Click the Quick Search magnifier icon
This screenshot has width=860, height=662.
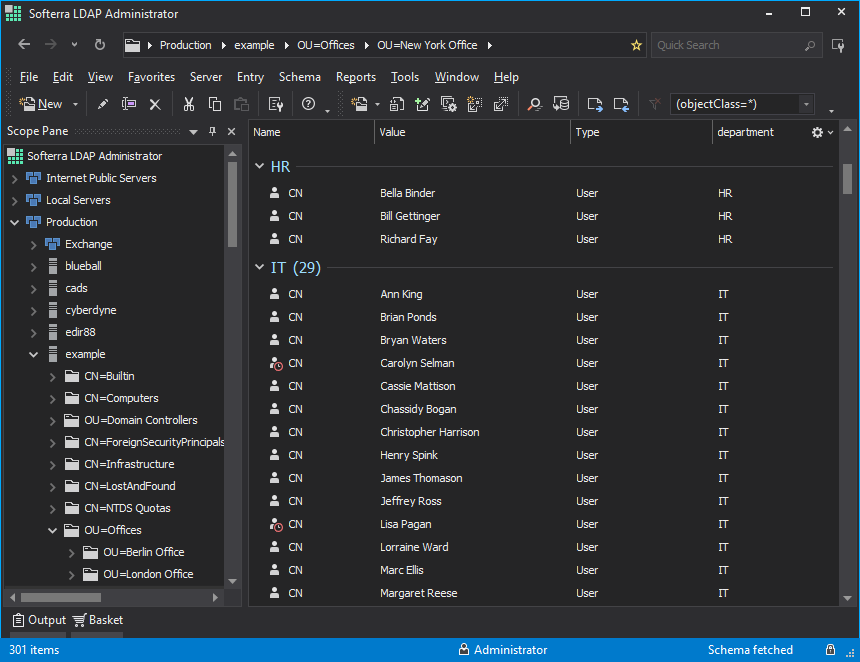pyautogui.click(x=810, y=46)
